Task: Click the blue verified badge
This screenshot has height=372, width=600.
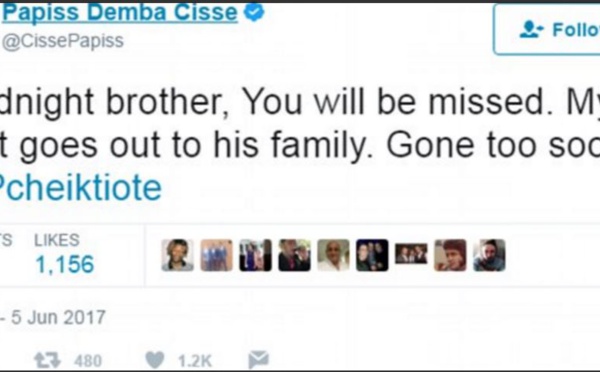Action: (x=254, y=12)
